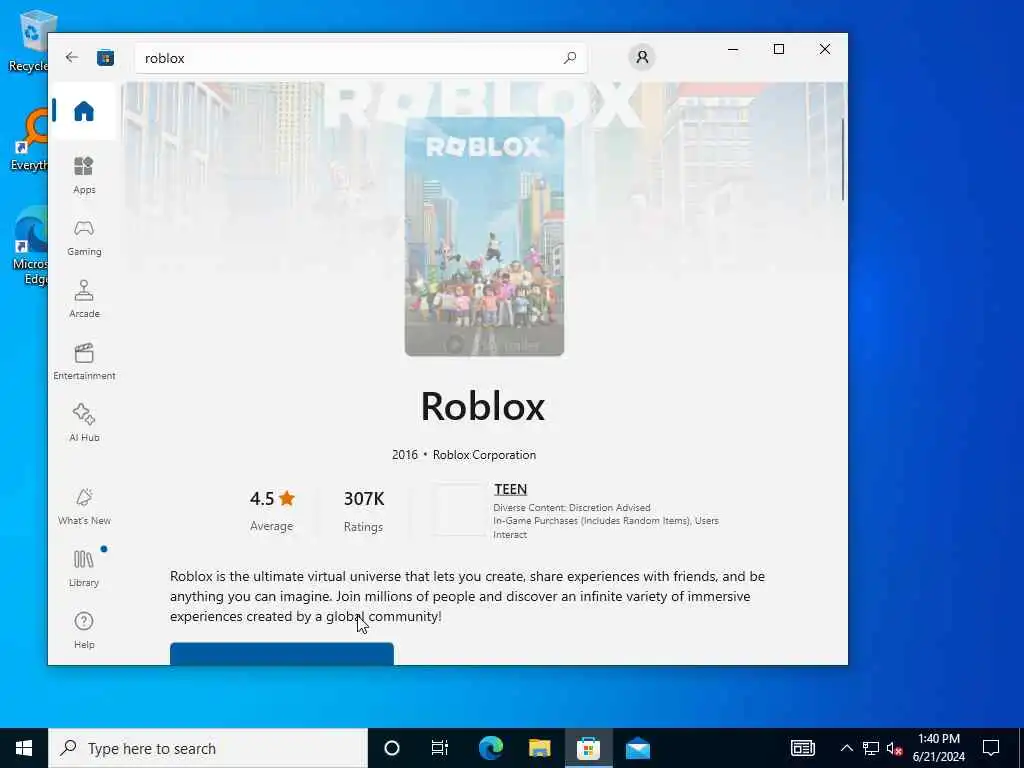
Task: Open the Windows Start menu
Action: (x=24, y=748)
